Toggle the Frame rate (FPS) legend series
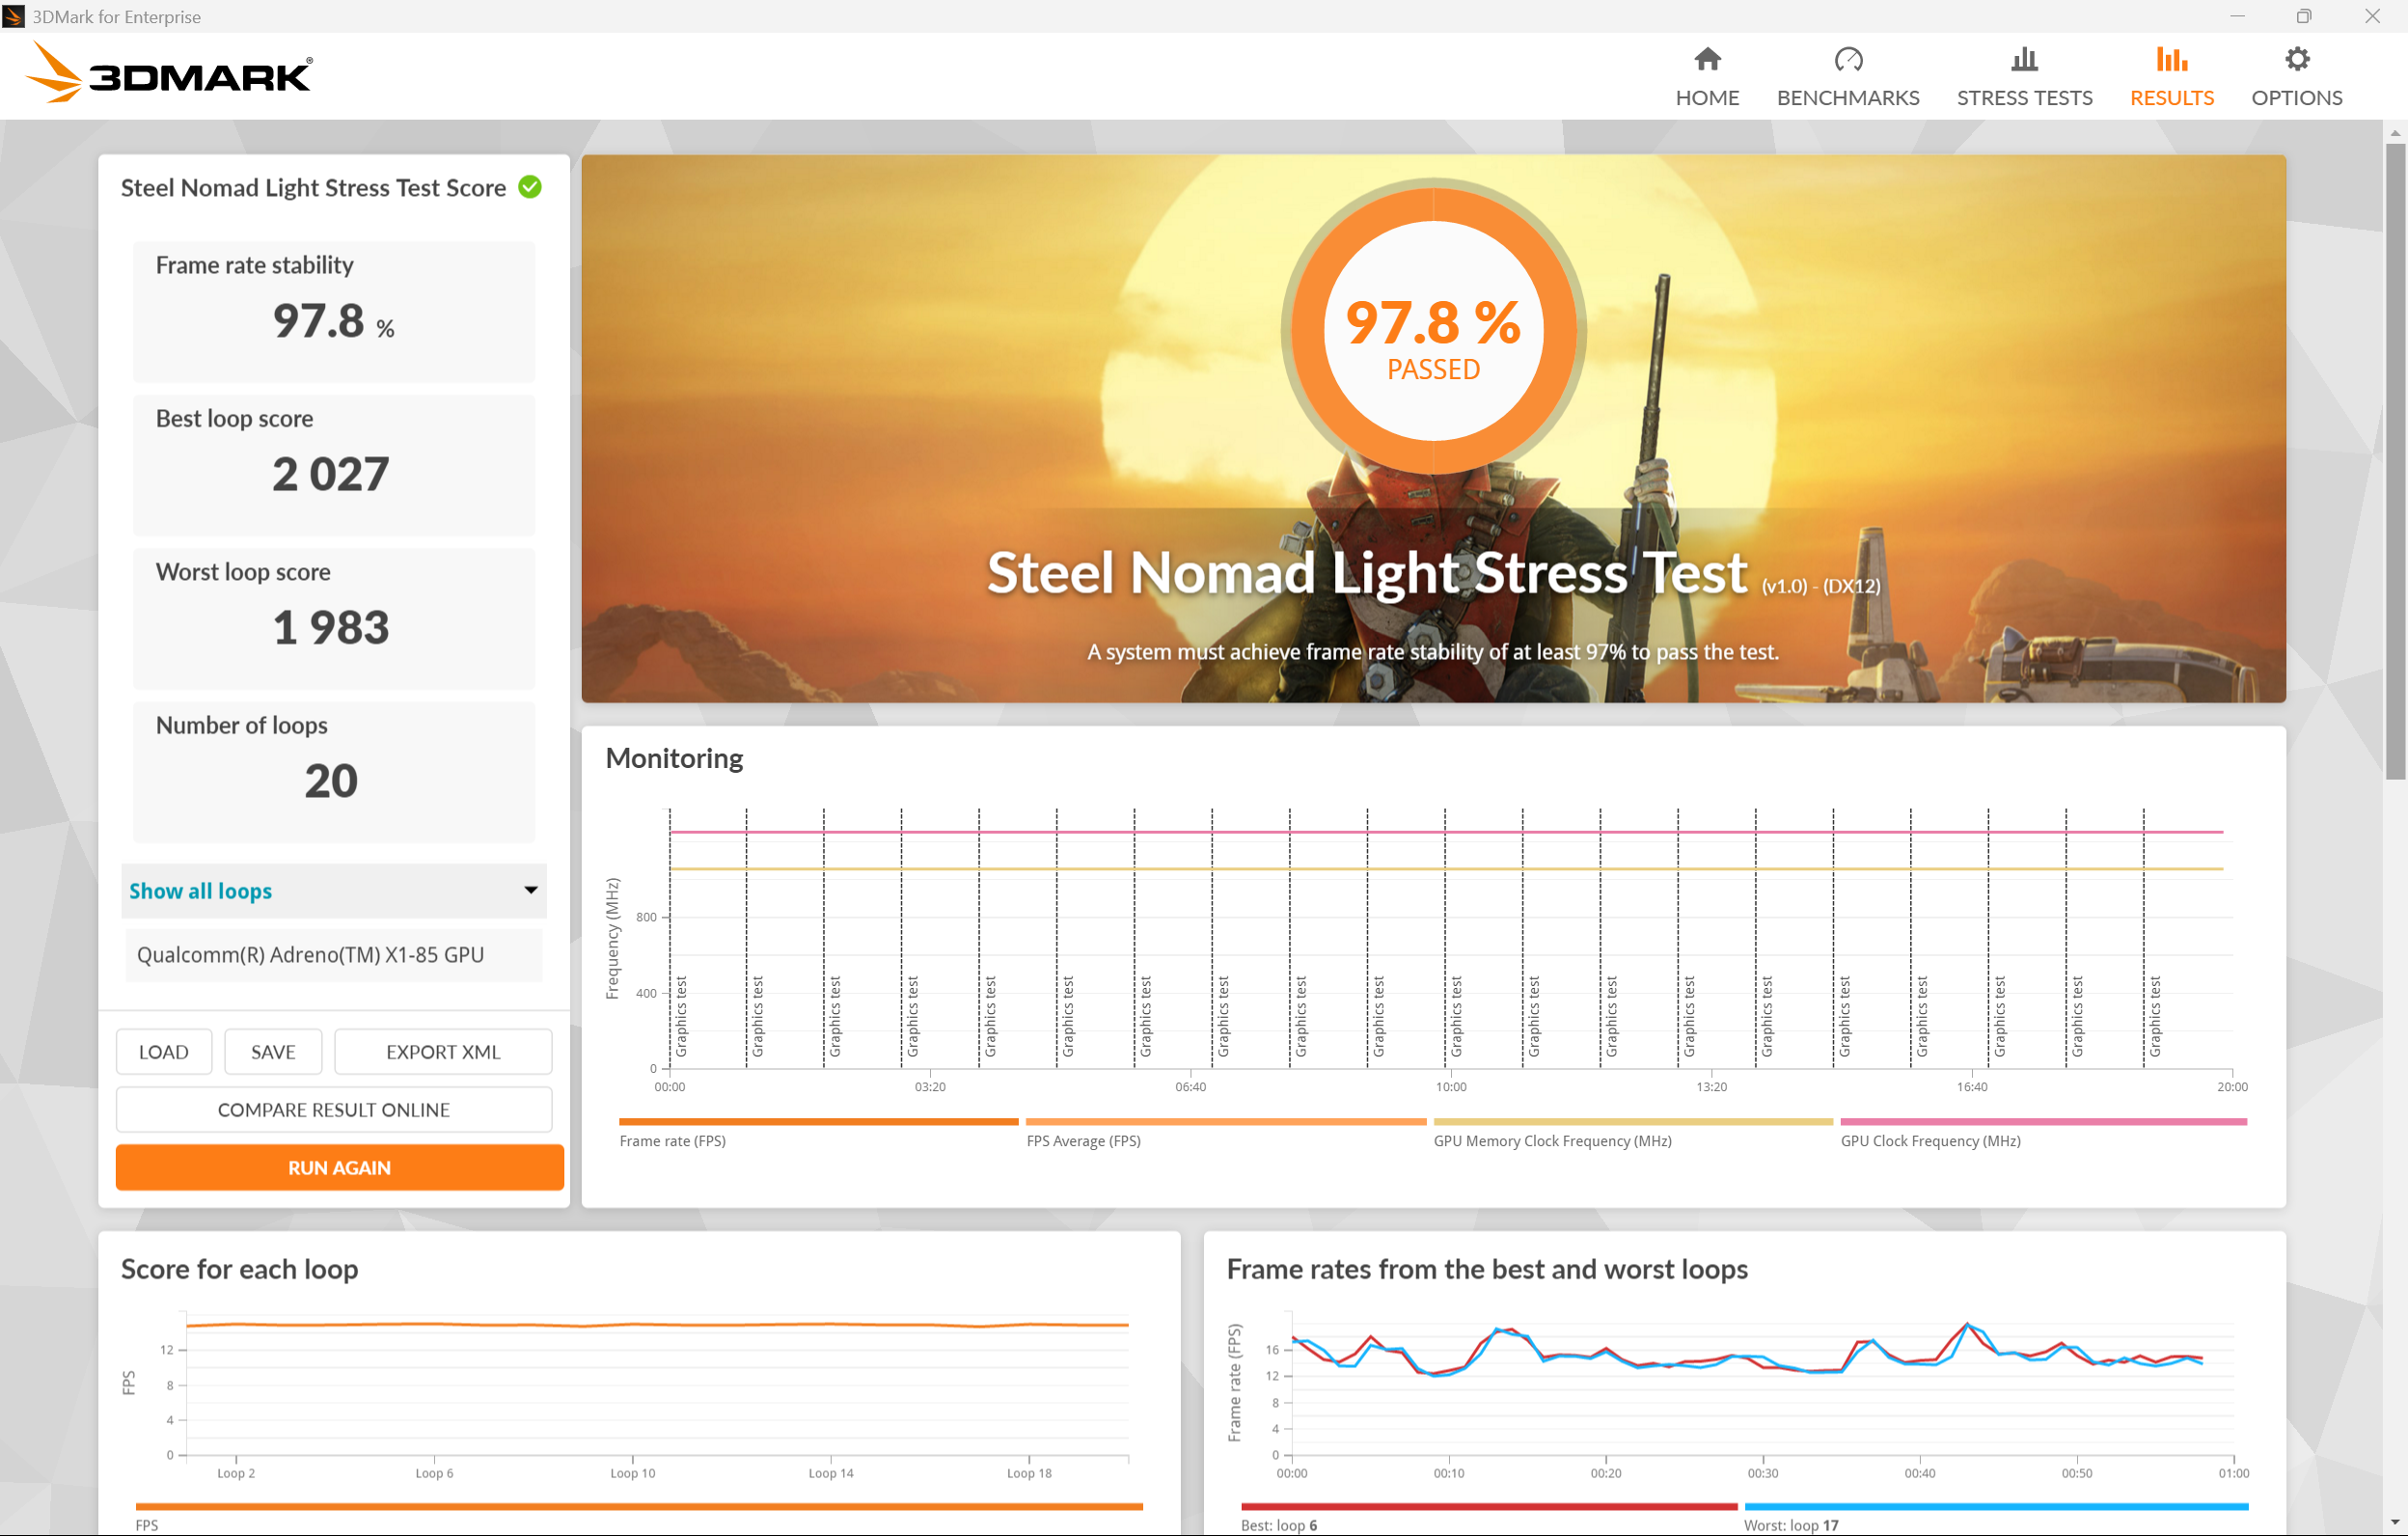The height and width of the screenshot is (1536, 2408). [672, 1140]
